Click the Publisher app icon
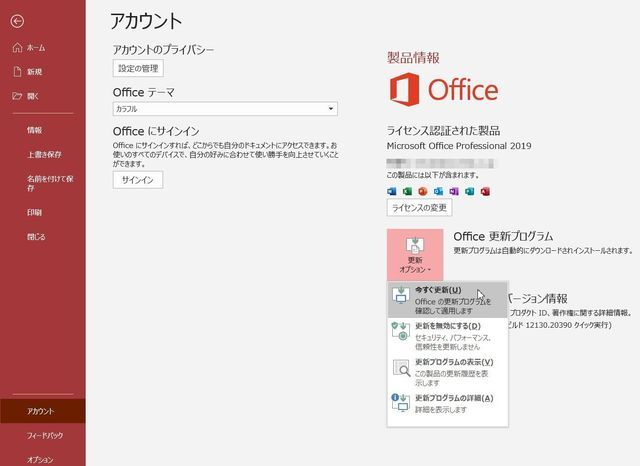 click(x=469, y=191)
